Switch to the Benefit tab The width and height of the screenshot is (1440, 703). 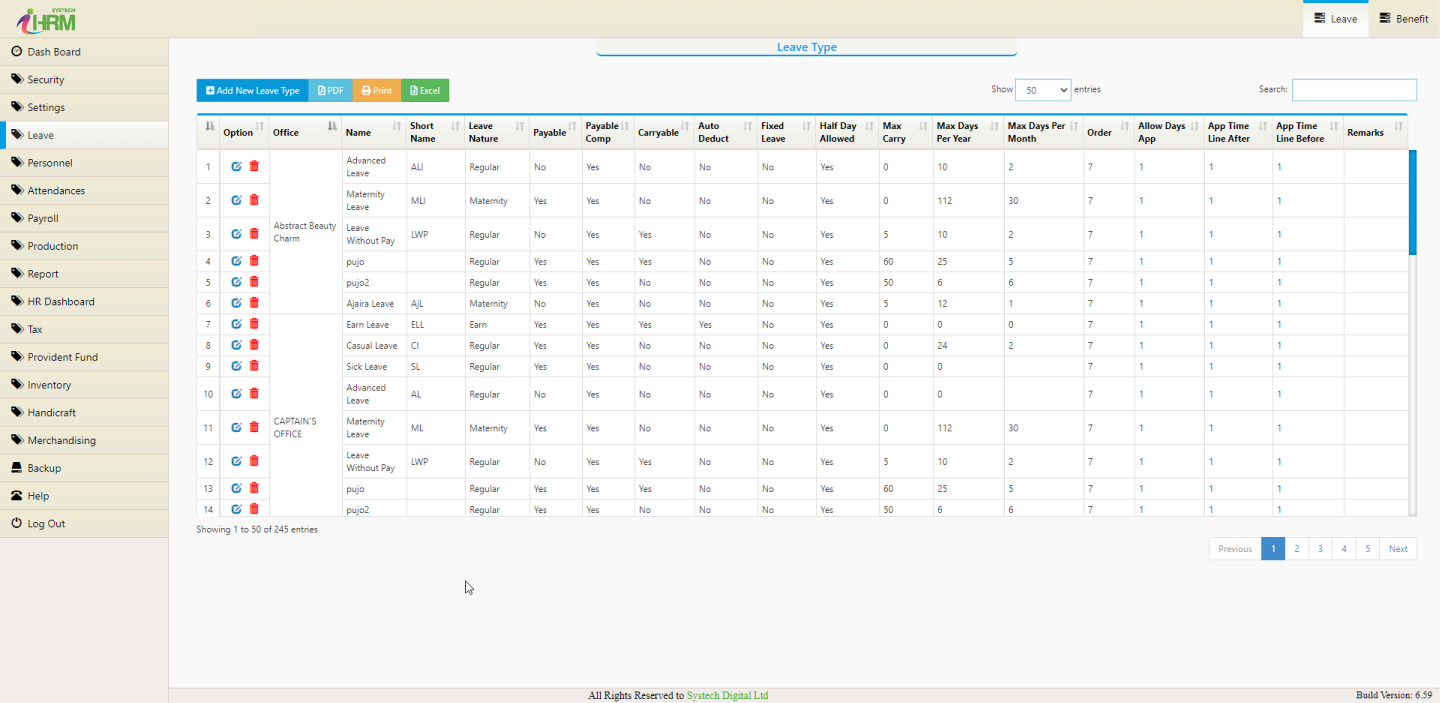1404,19
